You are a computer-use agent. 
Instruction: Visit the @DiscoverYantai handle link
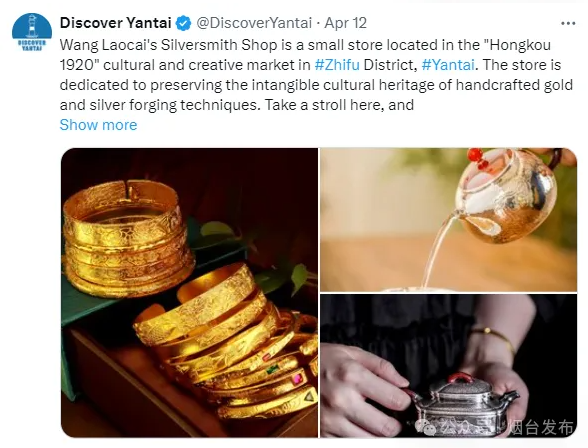[254, 23]
